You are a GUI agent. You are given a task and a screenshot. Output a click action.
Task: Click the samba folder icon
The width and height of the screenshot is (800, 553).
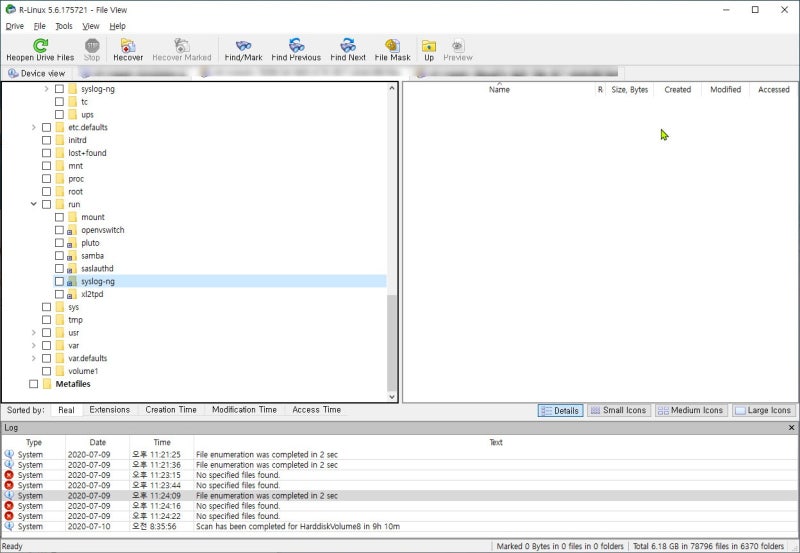click(x=72, y=256)
